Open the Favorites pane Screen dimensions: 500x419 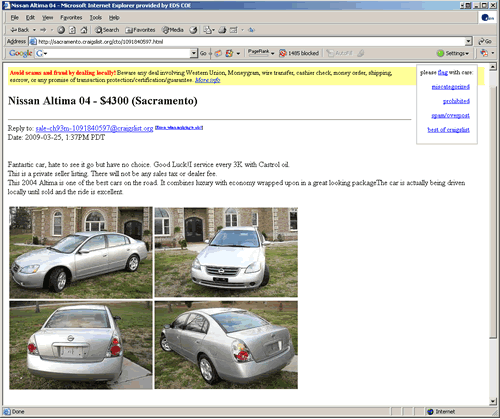[x=140, y=30]
